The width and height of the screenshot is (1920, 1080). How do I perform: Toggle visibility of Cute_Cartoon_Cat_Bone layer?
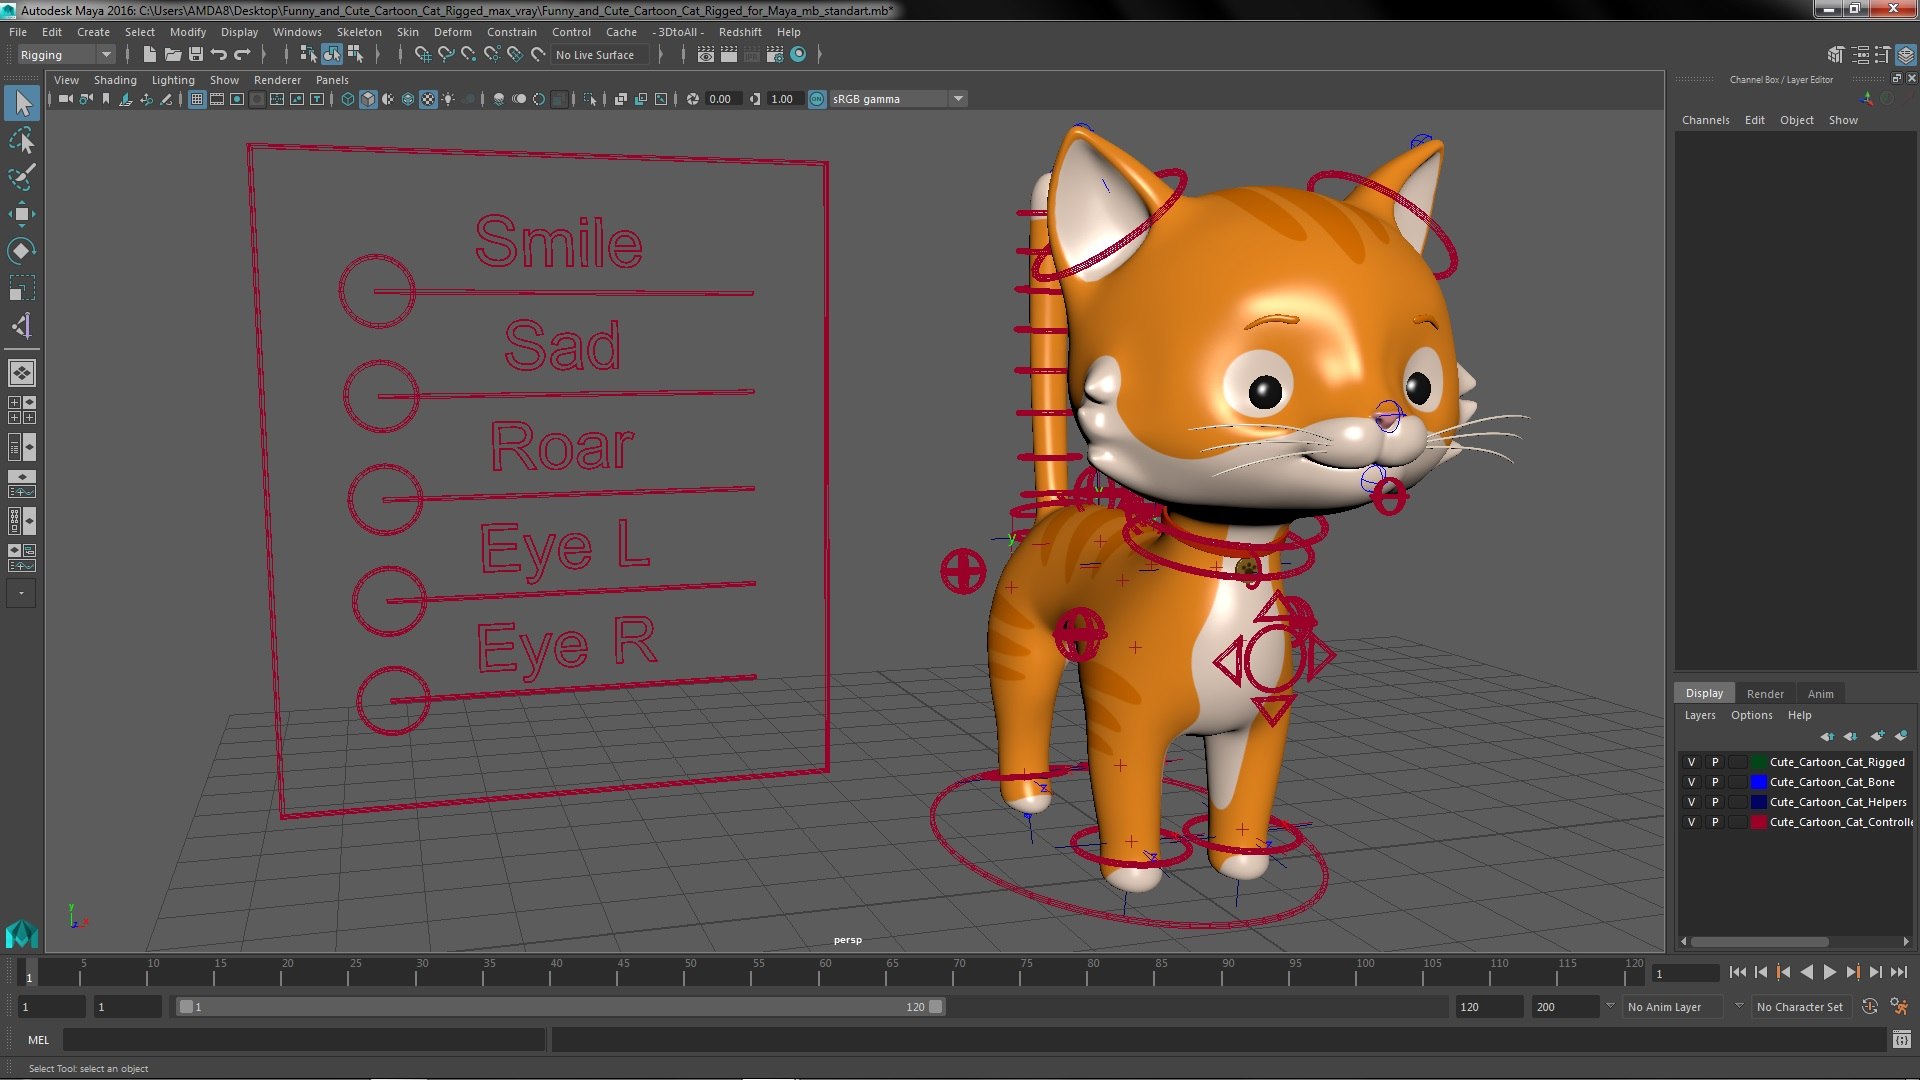[1691, 782]
